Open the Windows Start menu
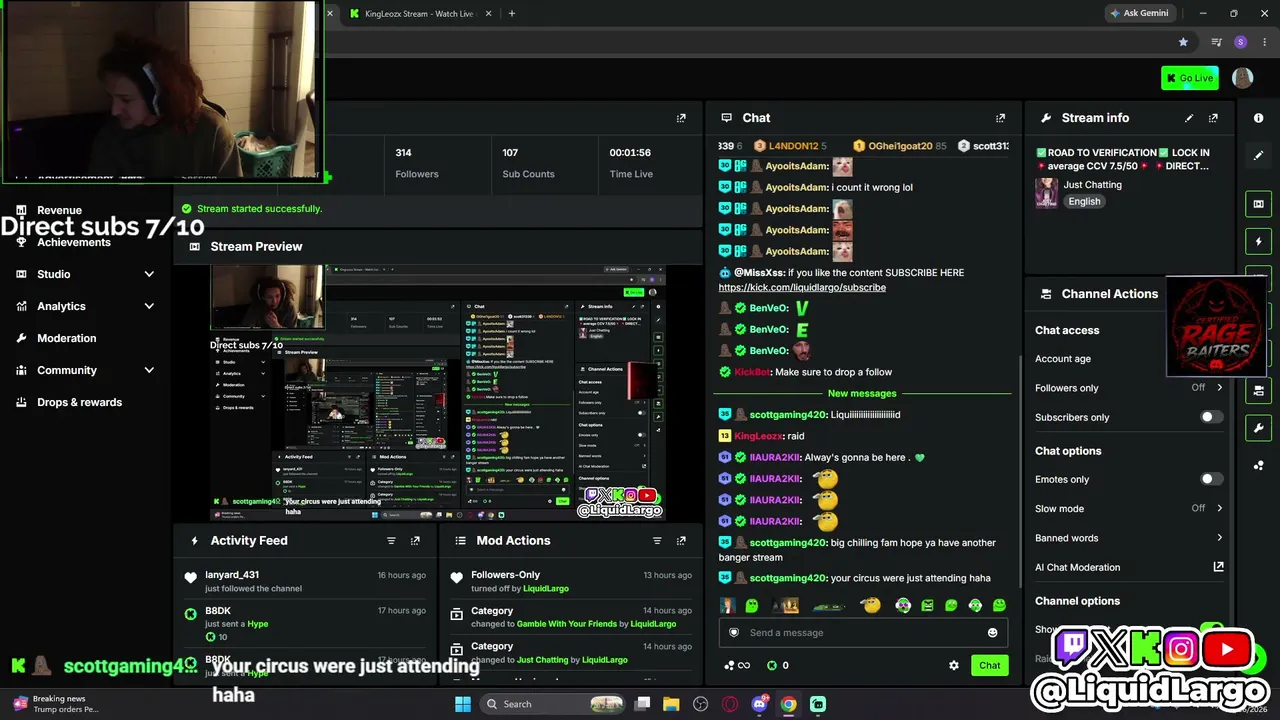This screenshot has width=1280, height=720. coord(463,704)
